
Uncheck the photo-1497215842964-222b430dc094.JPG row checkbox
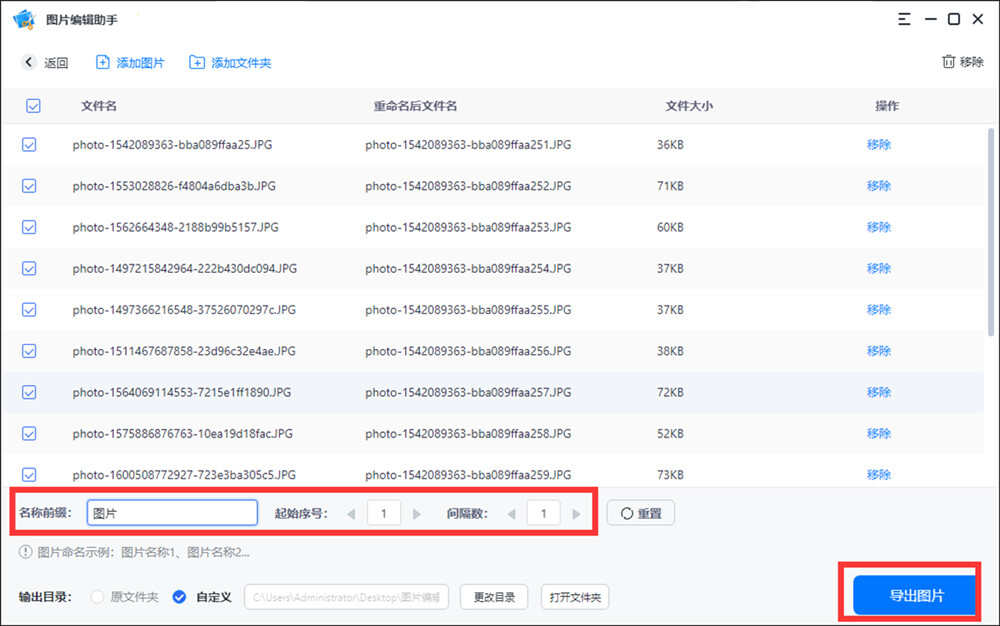[x=29, y=268]
